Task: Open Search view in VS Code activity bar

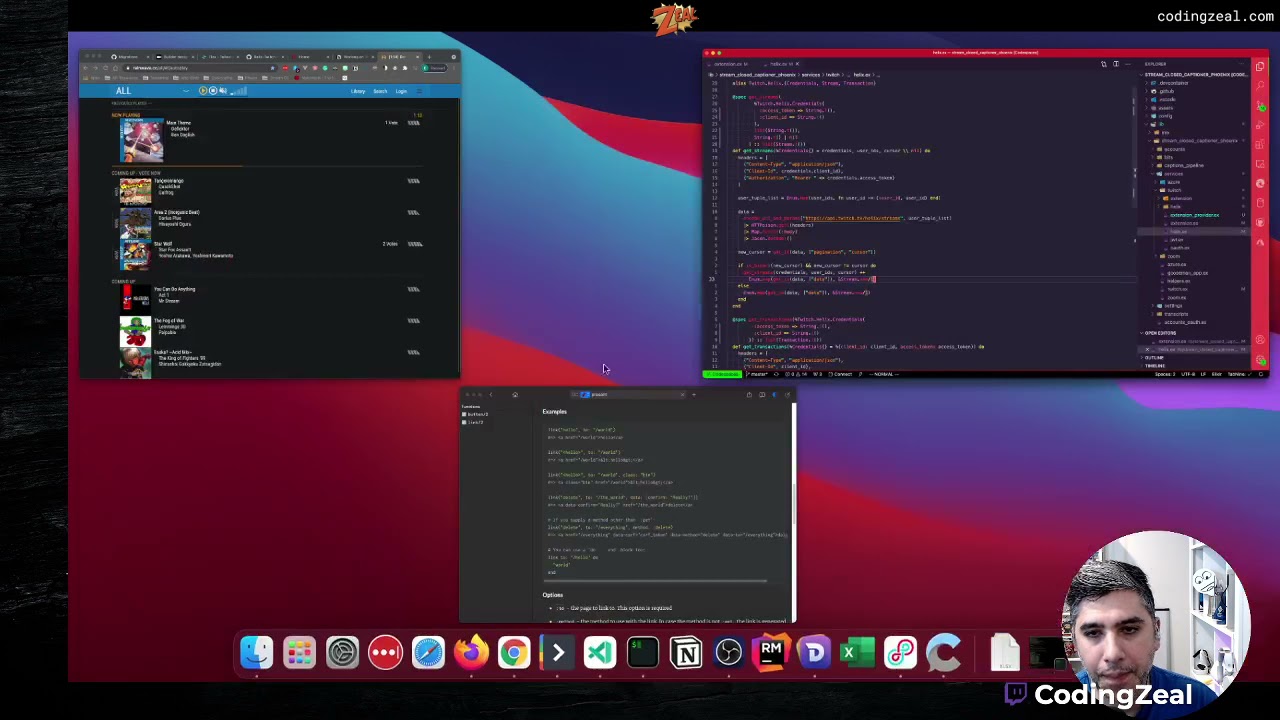Action: [1260, 85]
